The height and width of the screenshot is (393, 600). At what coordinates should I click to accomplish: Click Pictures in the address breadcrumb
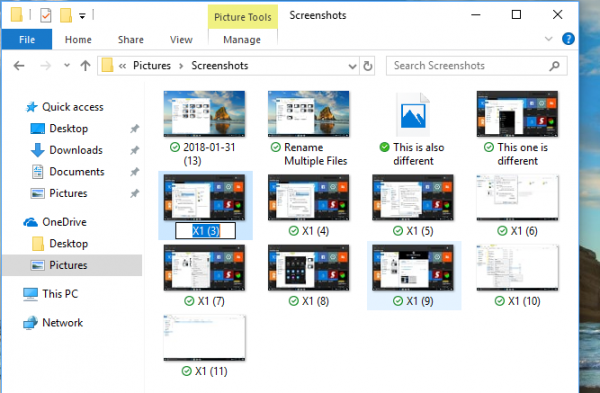click(x=152, y=66)
